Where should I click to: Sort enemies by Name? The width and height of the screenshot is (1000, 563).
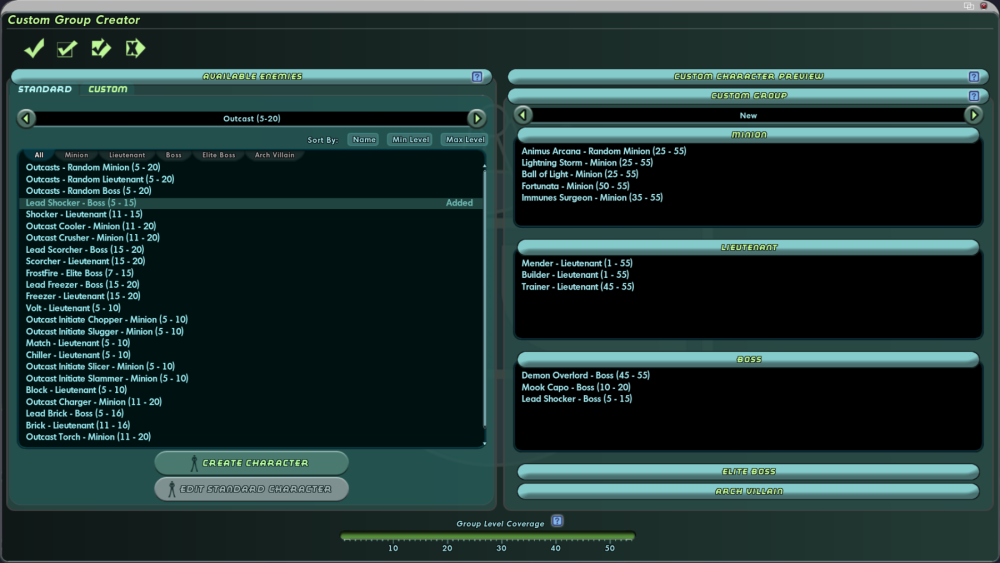click(364, 140)
